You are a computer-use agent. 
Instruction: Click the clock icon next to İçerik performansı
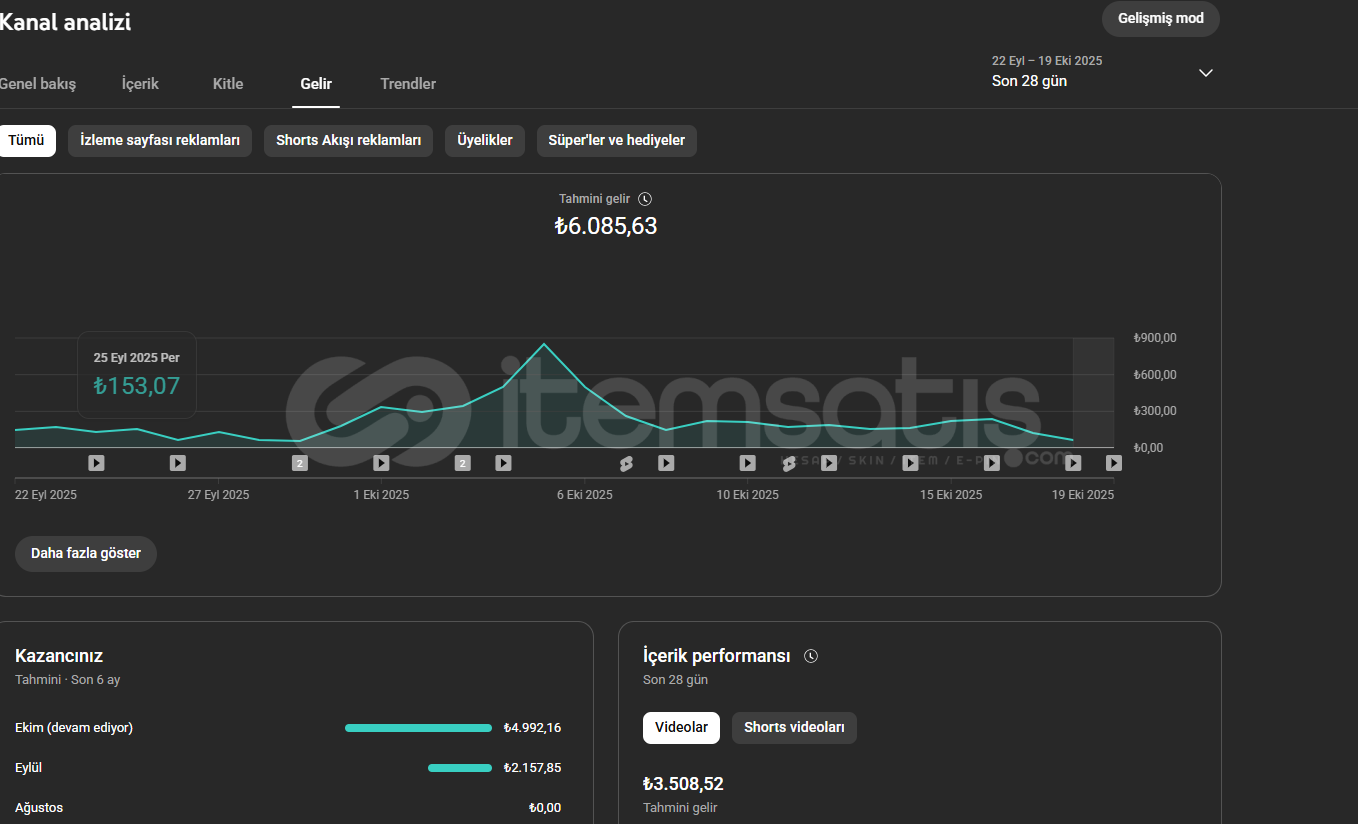point(811,656)
